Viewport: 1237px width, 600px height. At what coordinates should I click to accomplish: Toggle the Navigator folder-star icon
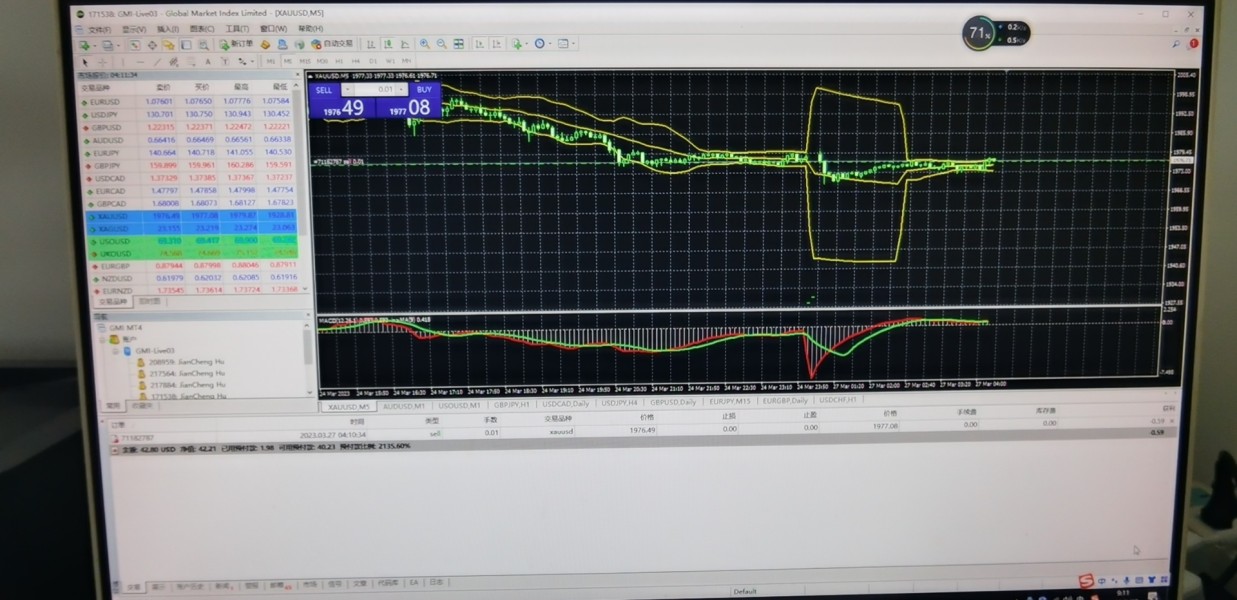click(169, 45)
